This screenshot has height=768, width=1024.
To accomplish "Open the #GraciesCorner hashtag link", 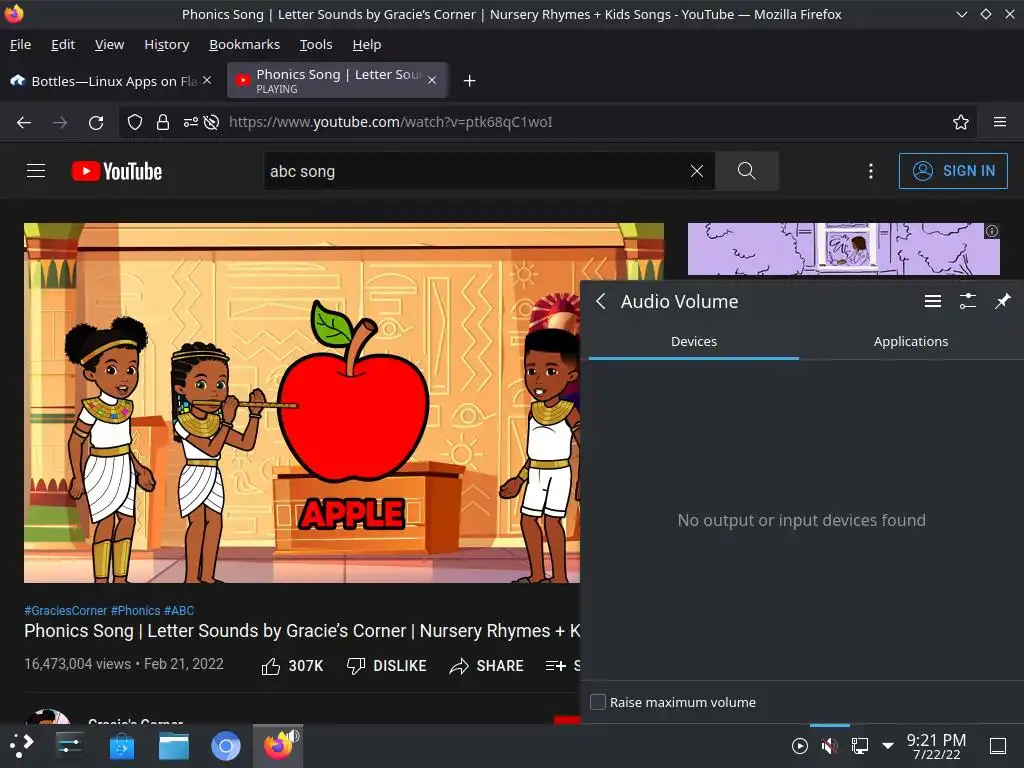I will click(x=65, y=611).
